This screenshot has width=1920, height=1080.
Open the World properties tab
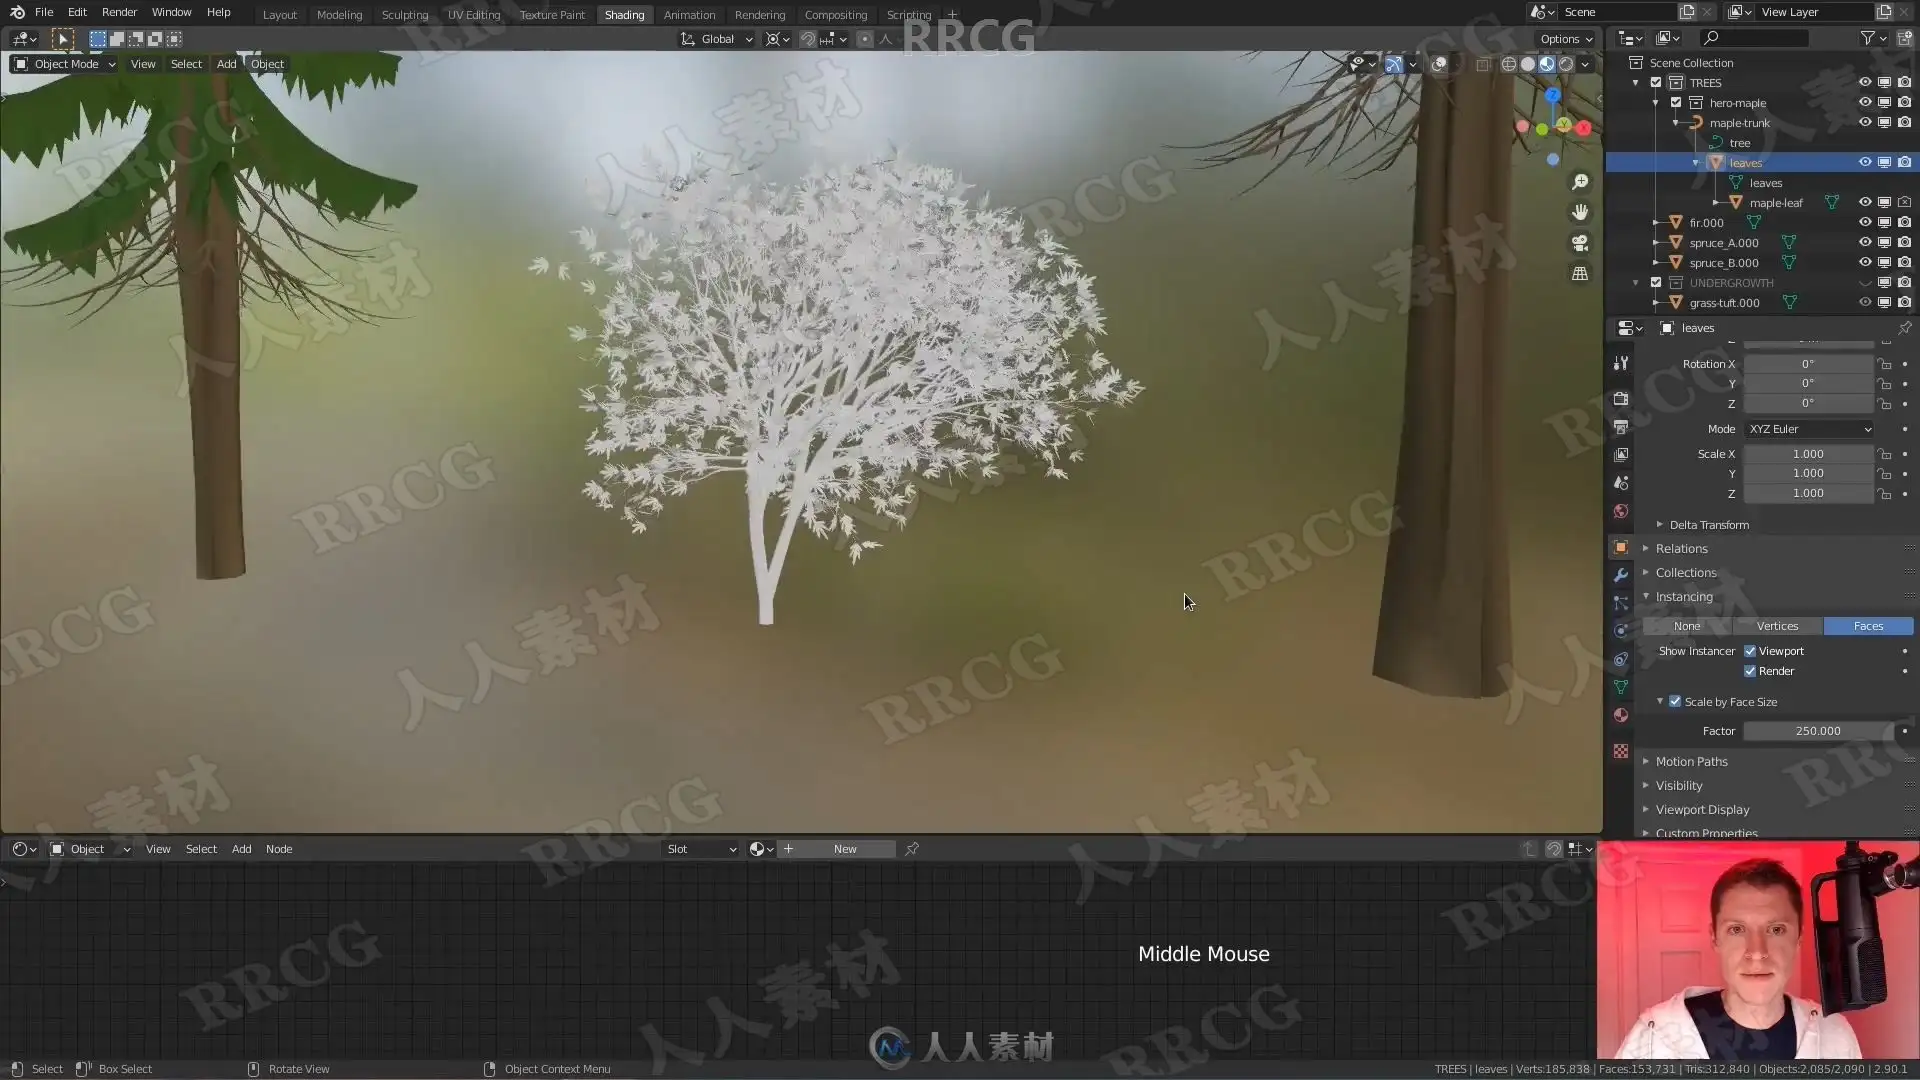click(x=1621, y=511)
